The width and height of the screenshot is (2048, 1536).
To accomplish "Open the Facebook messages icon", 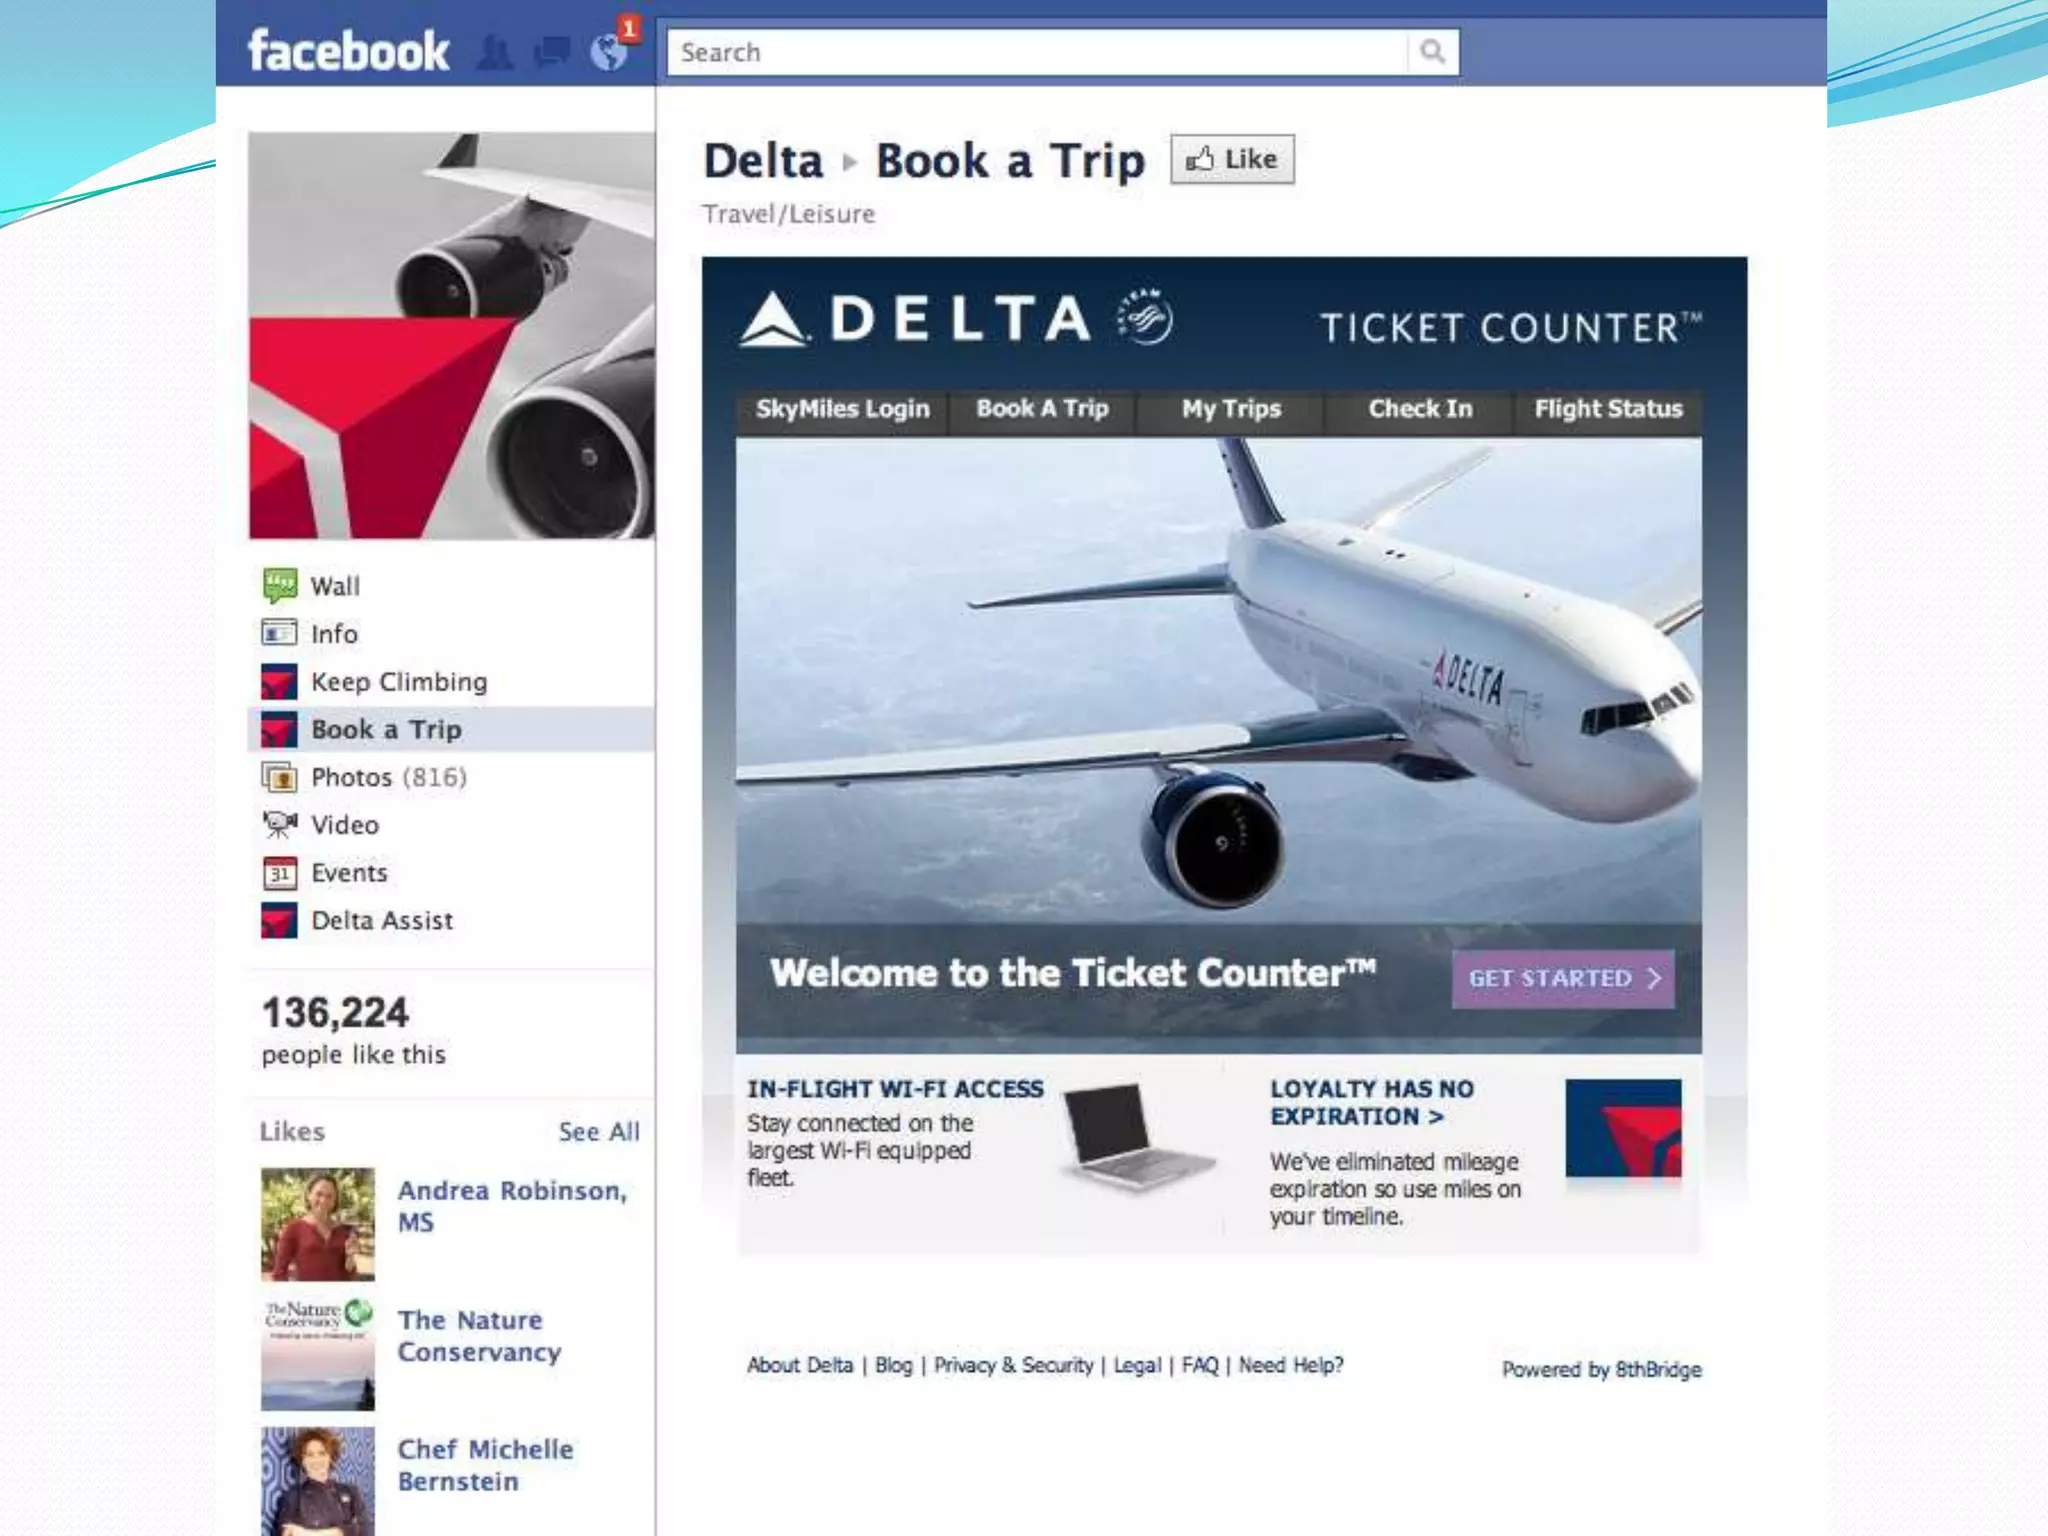I will (x=551, y=52).
